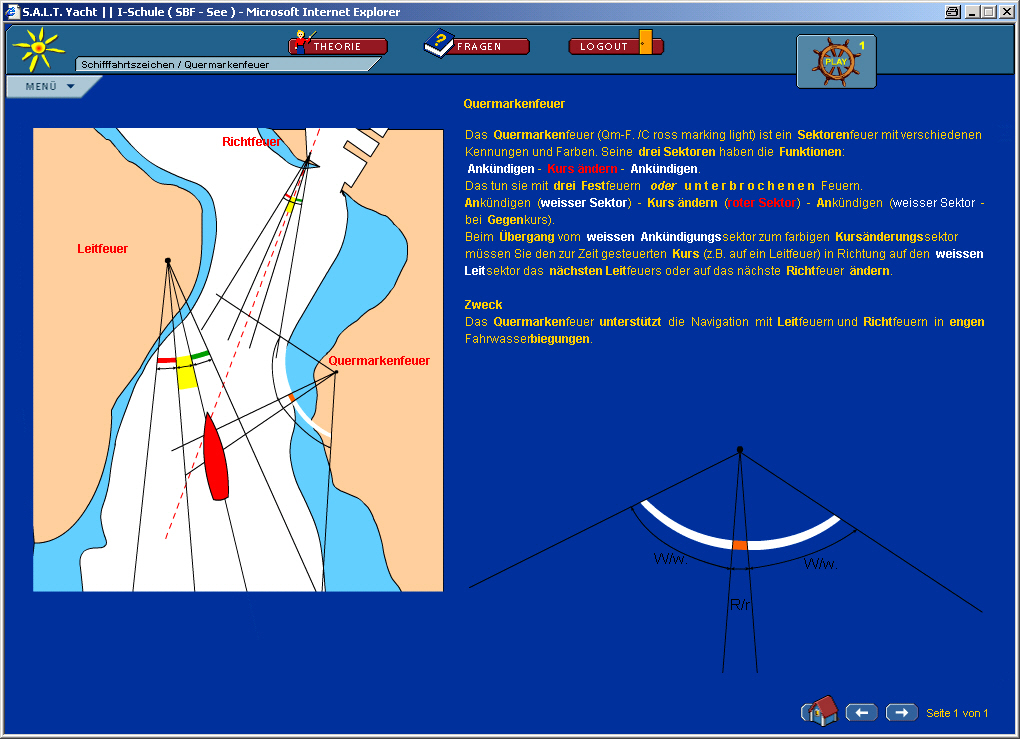Click the left 'W/w.' label in the sector diagram
Viewport: 1020px width, 739px height.
(669, 559)
